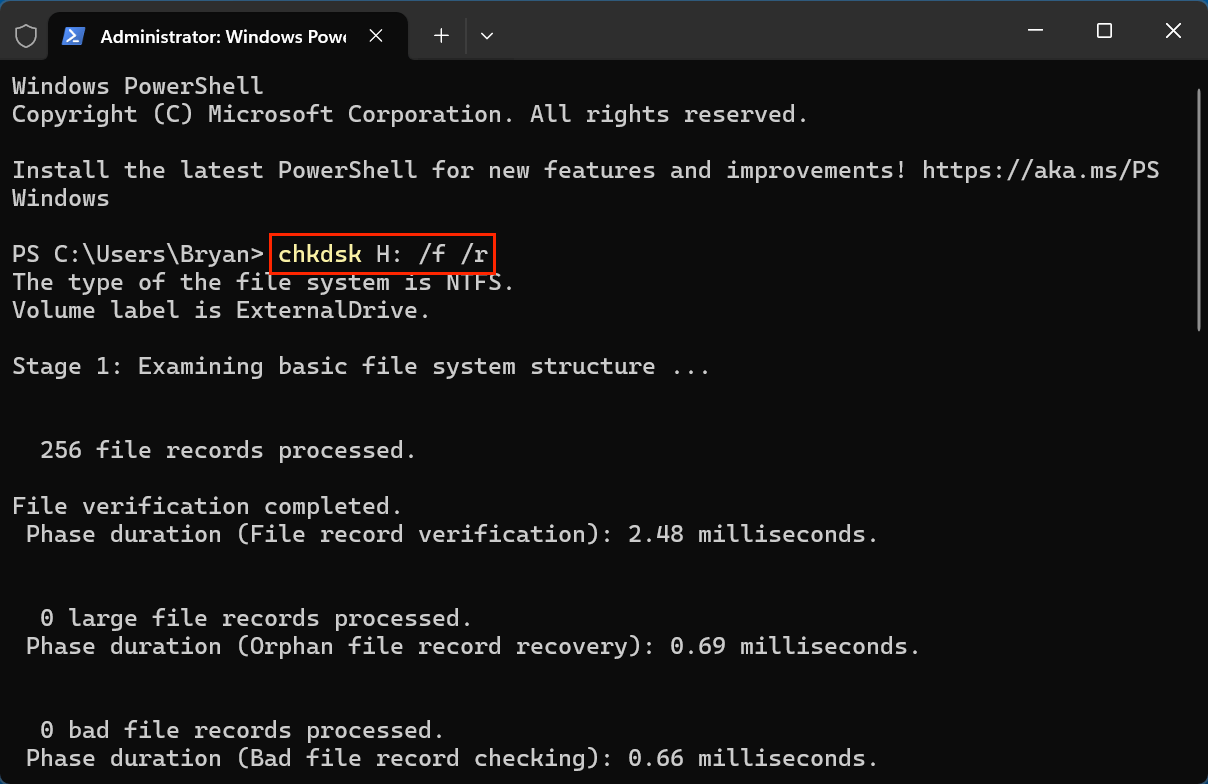The image size is (1208, 784).
Task: Minimize the terminal window
Action: pos(1035,31)
